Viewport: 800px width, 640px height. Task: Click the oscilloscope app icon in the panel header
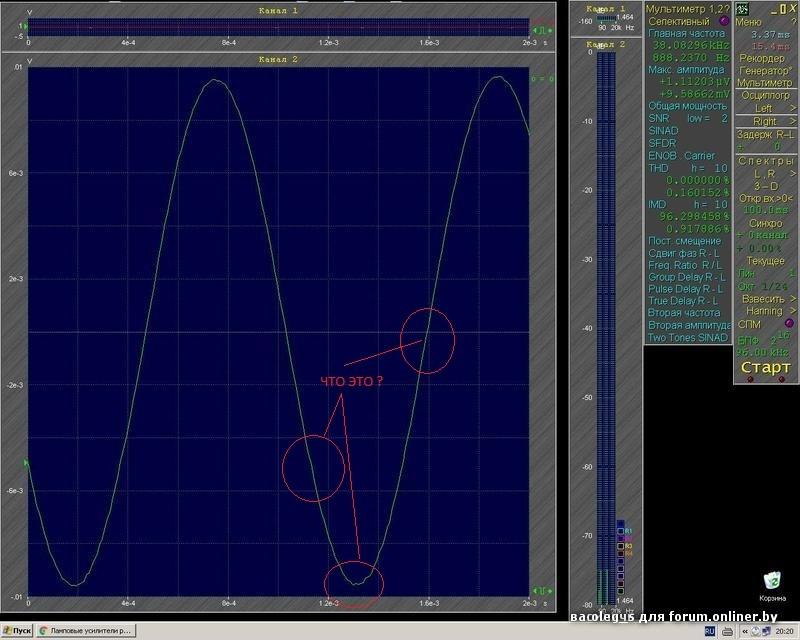(742, 8)
